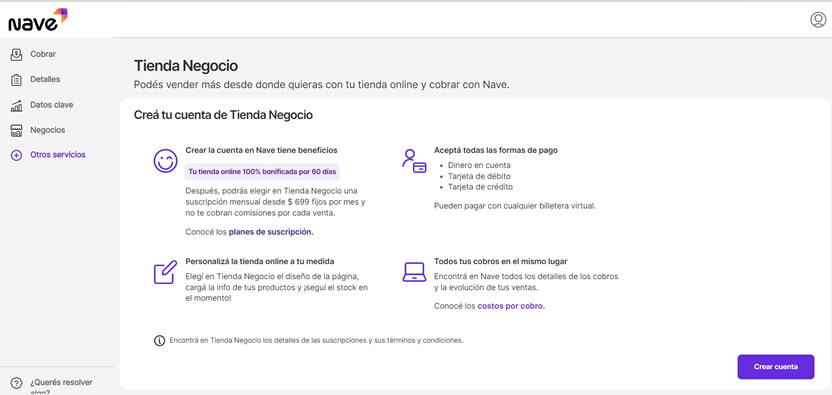
Task: Click the Dinero en cuenta bullet
Action: tap(479, 165)
